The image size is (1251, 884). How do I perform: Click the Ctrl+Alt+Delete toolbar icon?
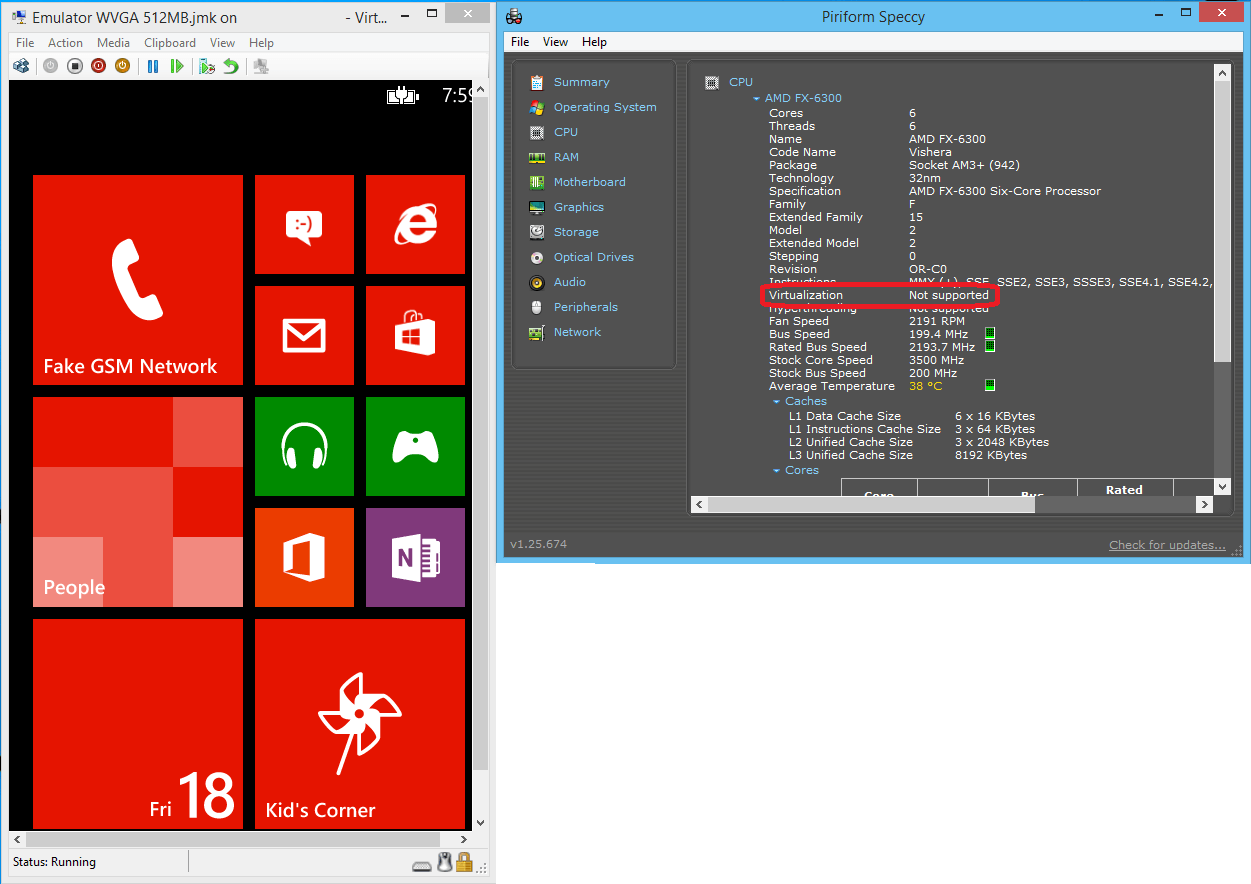coord(21,66)
